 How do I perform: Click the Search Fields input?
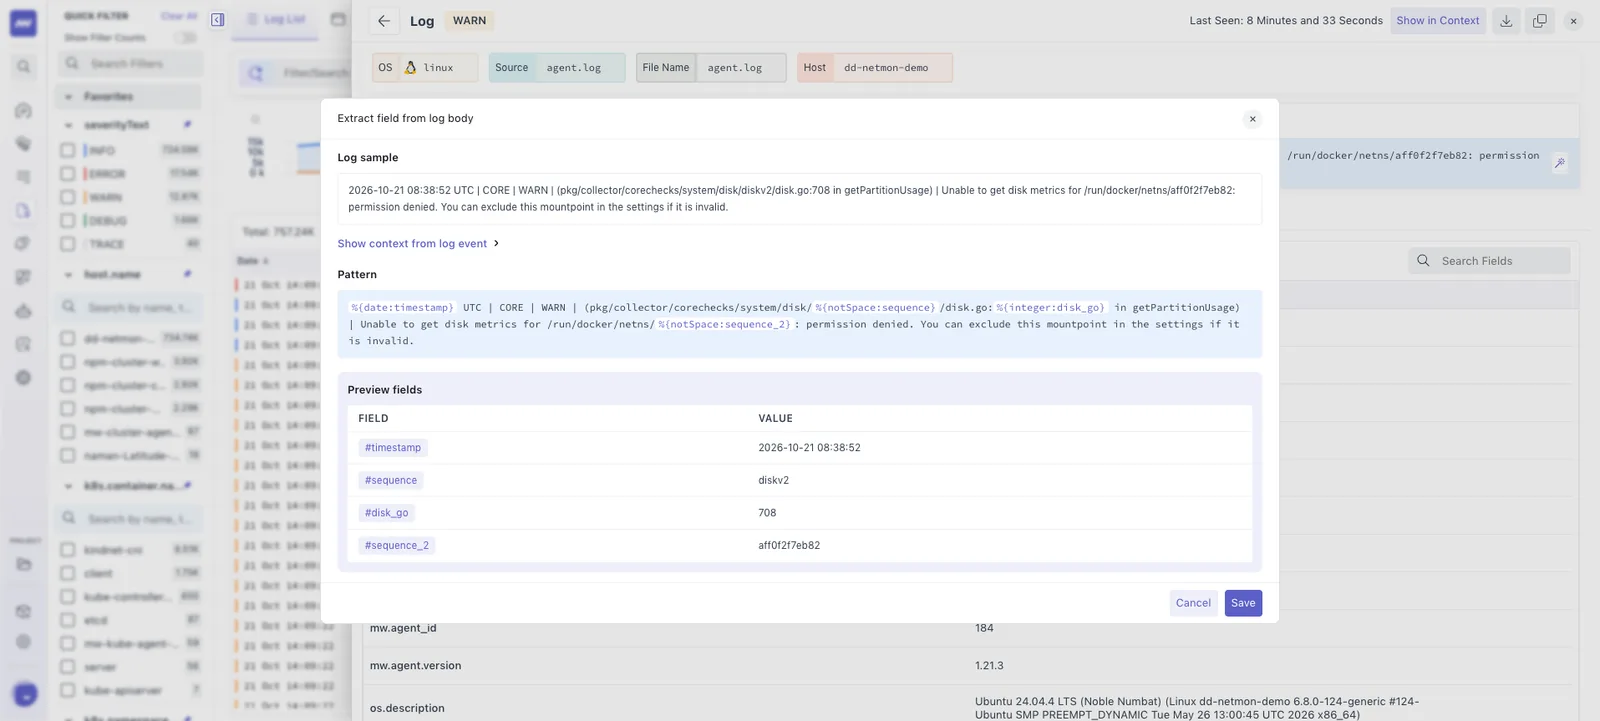1489,261
